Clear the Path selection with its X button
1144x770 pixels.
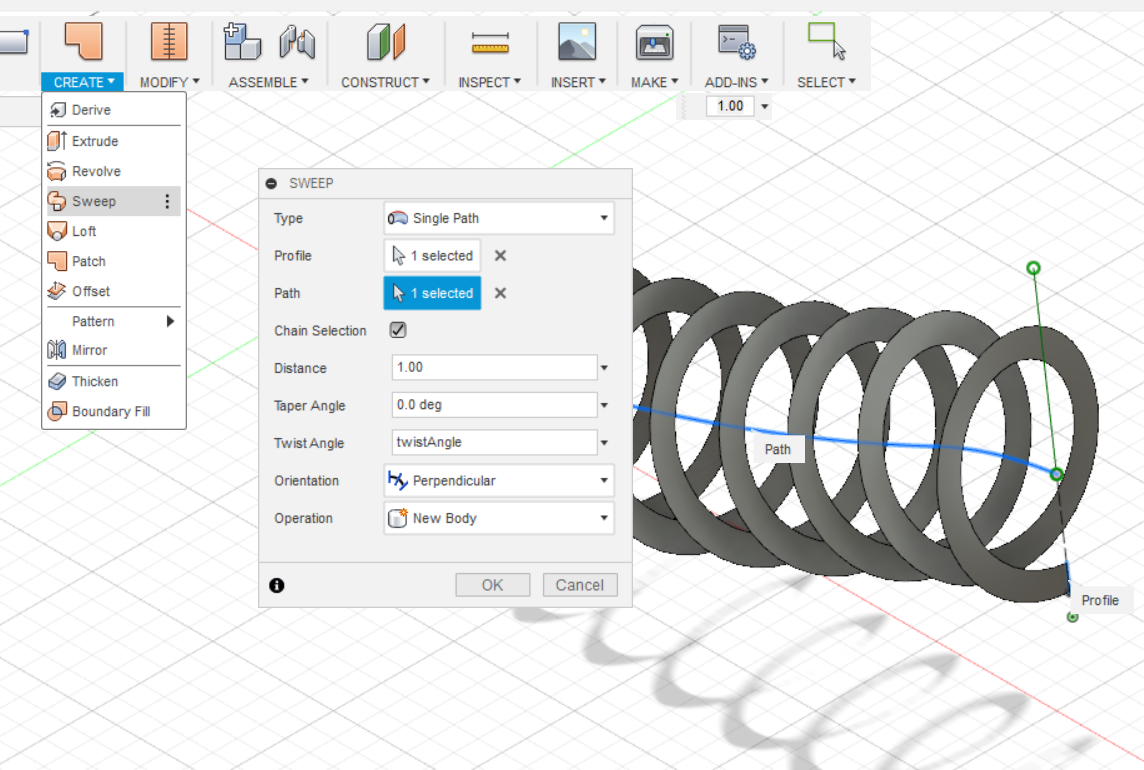(499, 293)
